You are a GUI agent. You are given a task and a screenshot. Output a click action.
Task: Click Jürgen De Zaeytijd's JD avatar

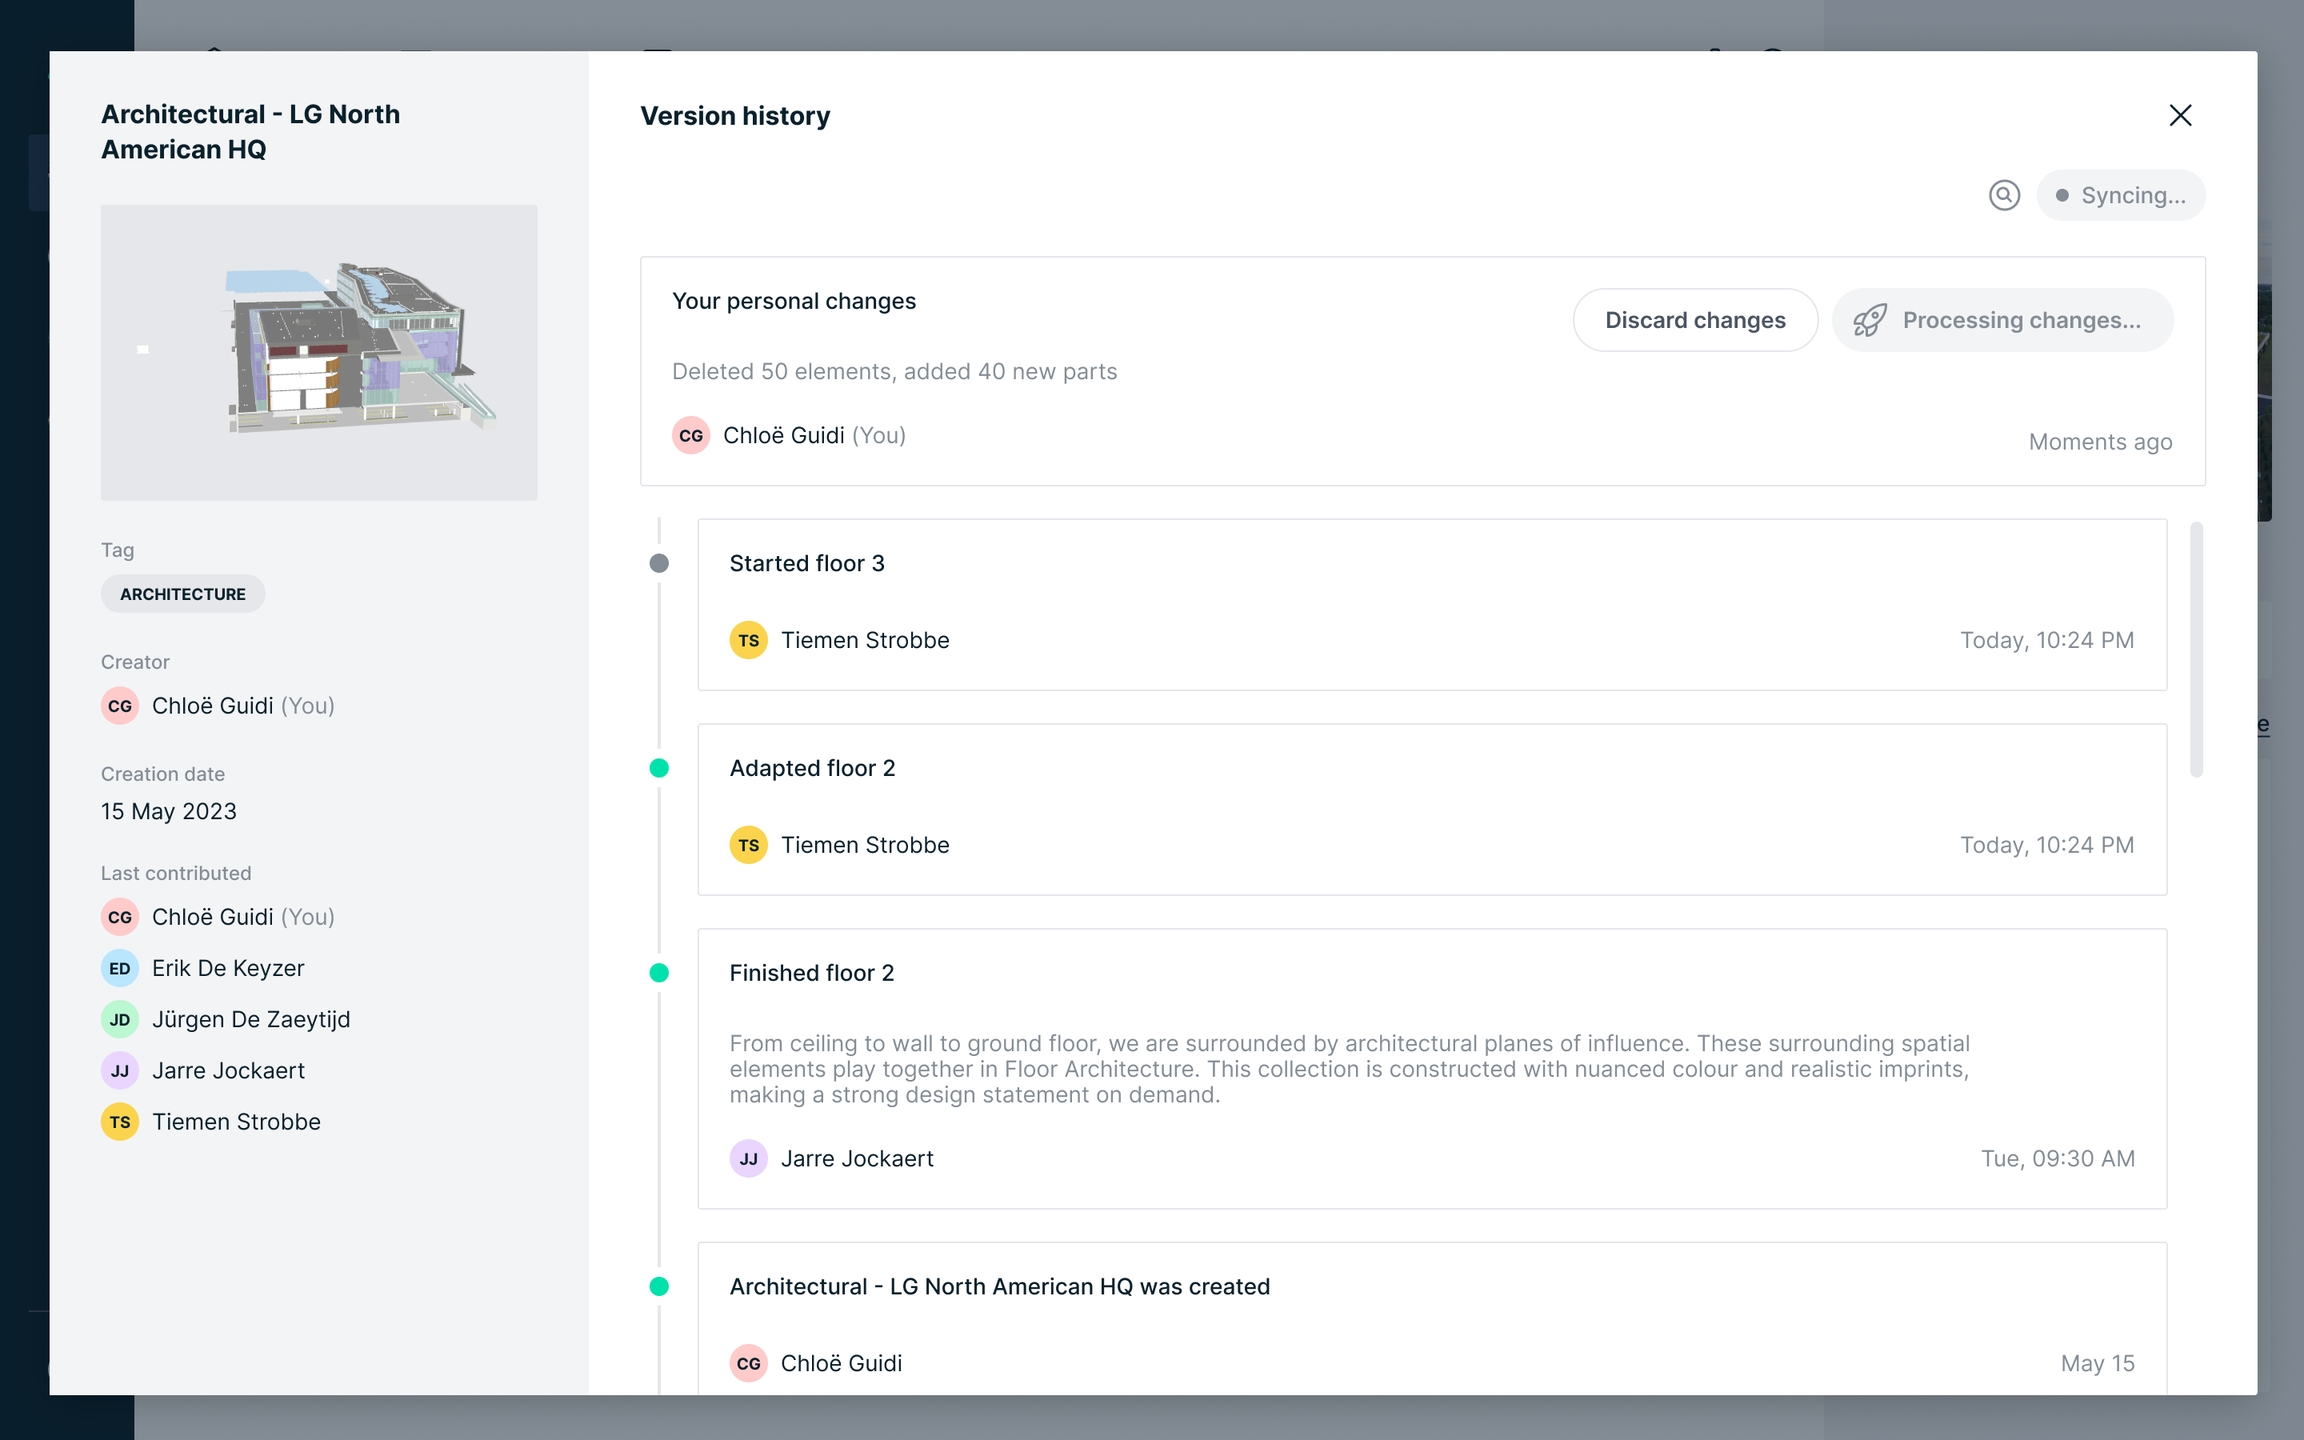tap(120, 1020)
